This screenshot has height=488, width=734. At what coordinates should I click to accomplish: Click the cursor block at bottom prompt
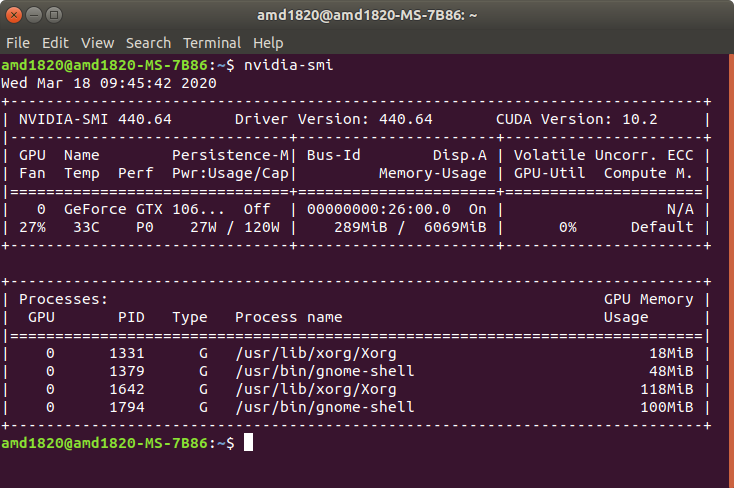(249, 443)
